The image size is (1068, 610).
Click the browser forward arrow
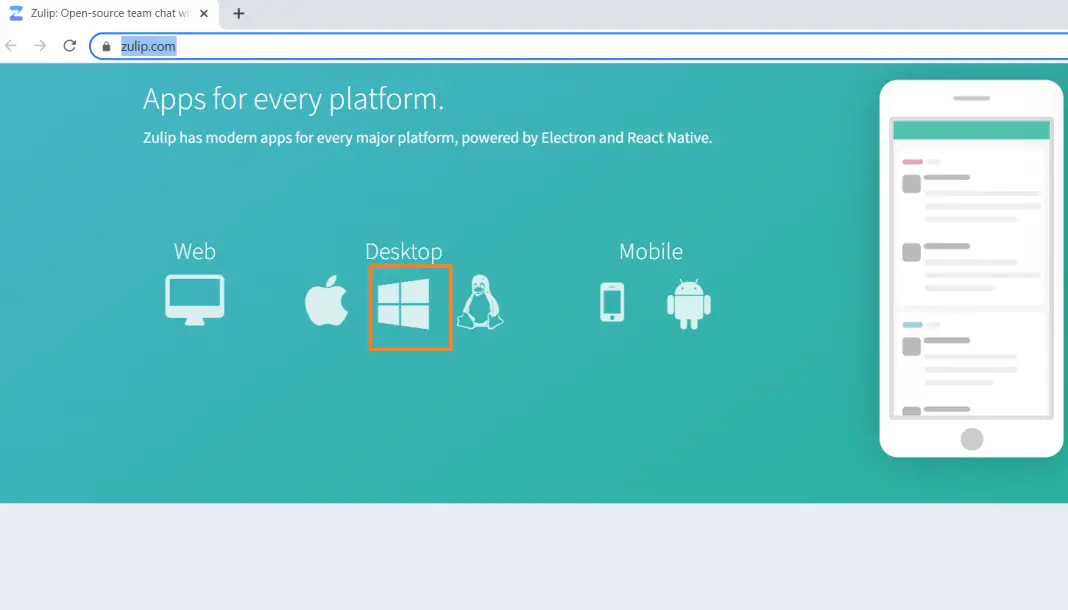(40, 46)
